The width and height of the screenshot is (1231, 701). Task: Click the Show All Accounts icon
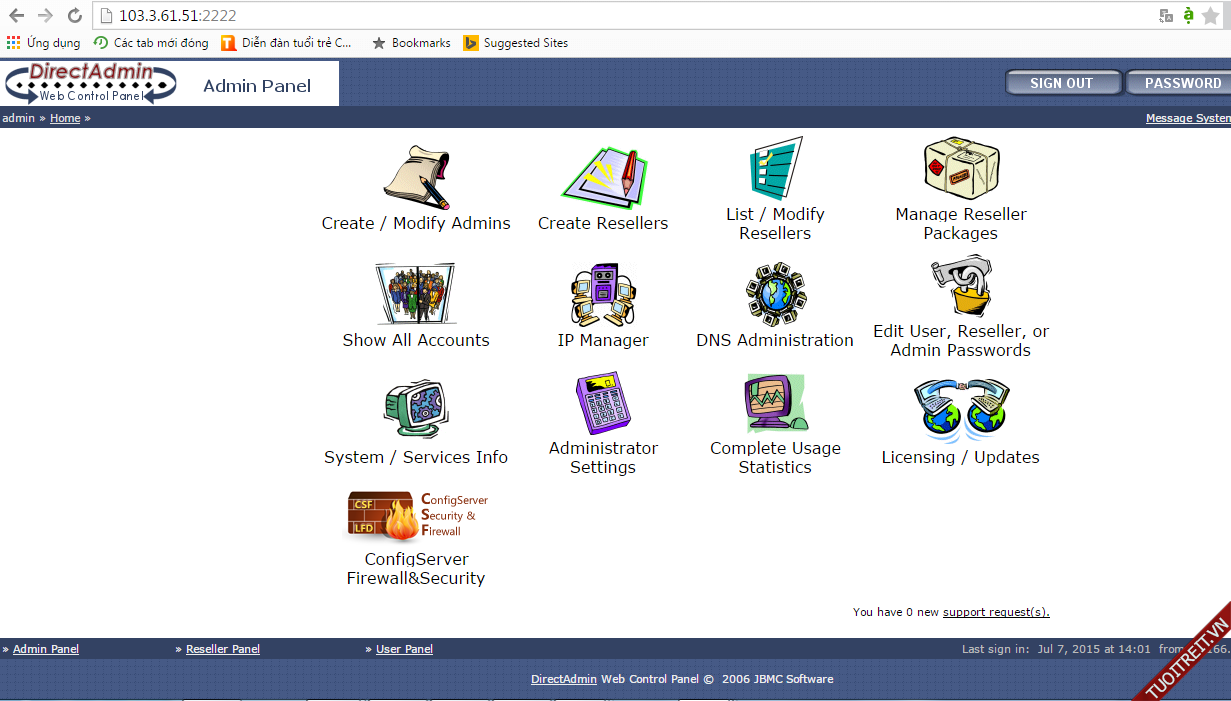(x=415, y=294)
